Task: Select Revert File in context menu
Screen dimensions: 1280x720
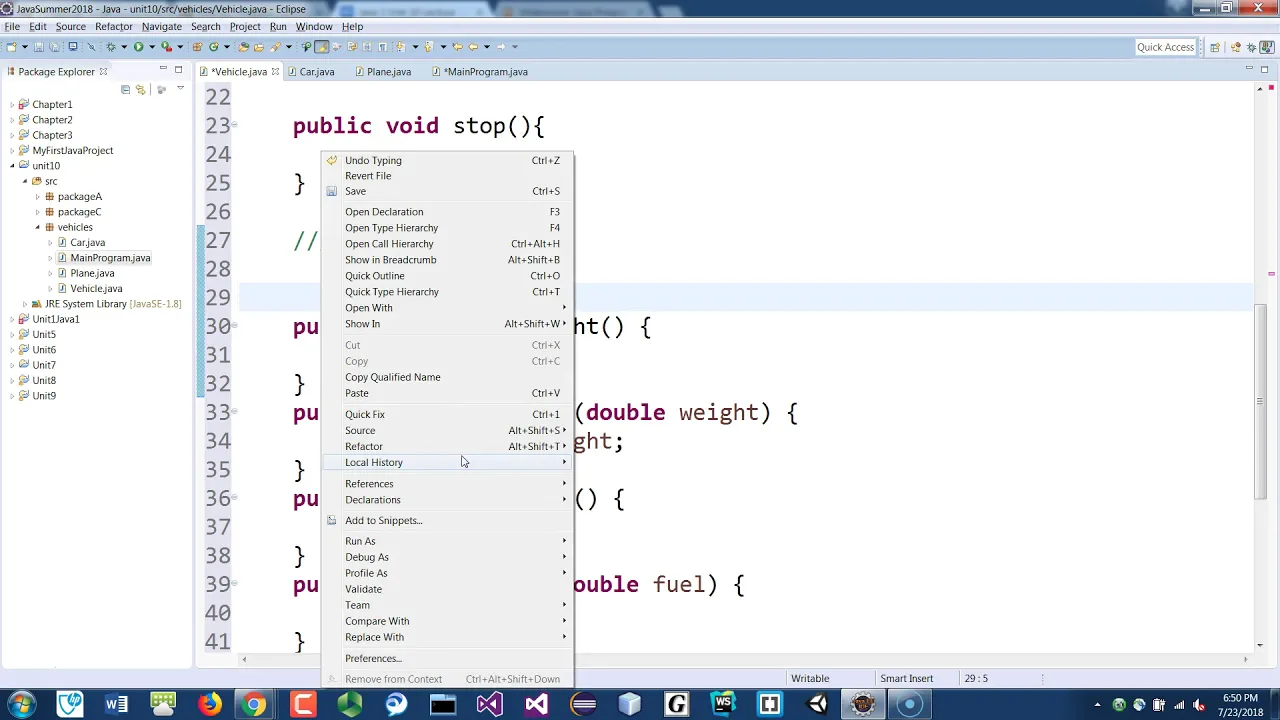Action: (x=448, y=176)
